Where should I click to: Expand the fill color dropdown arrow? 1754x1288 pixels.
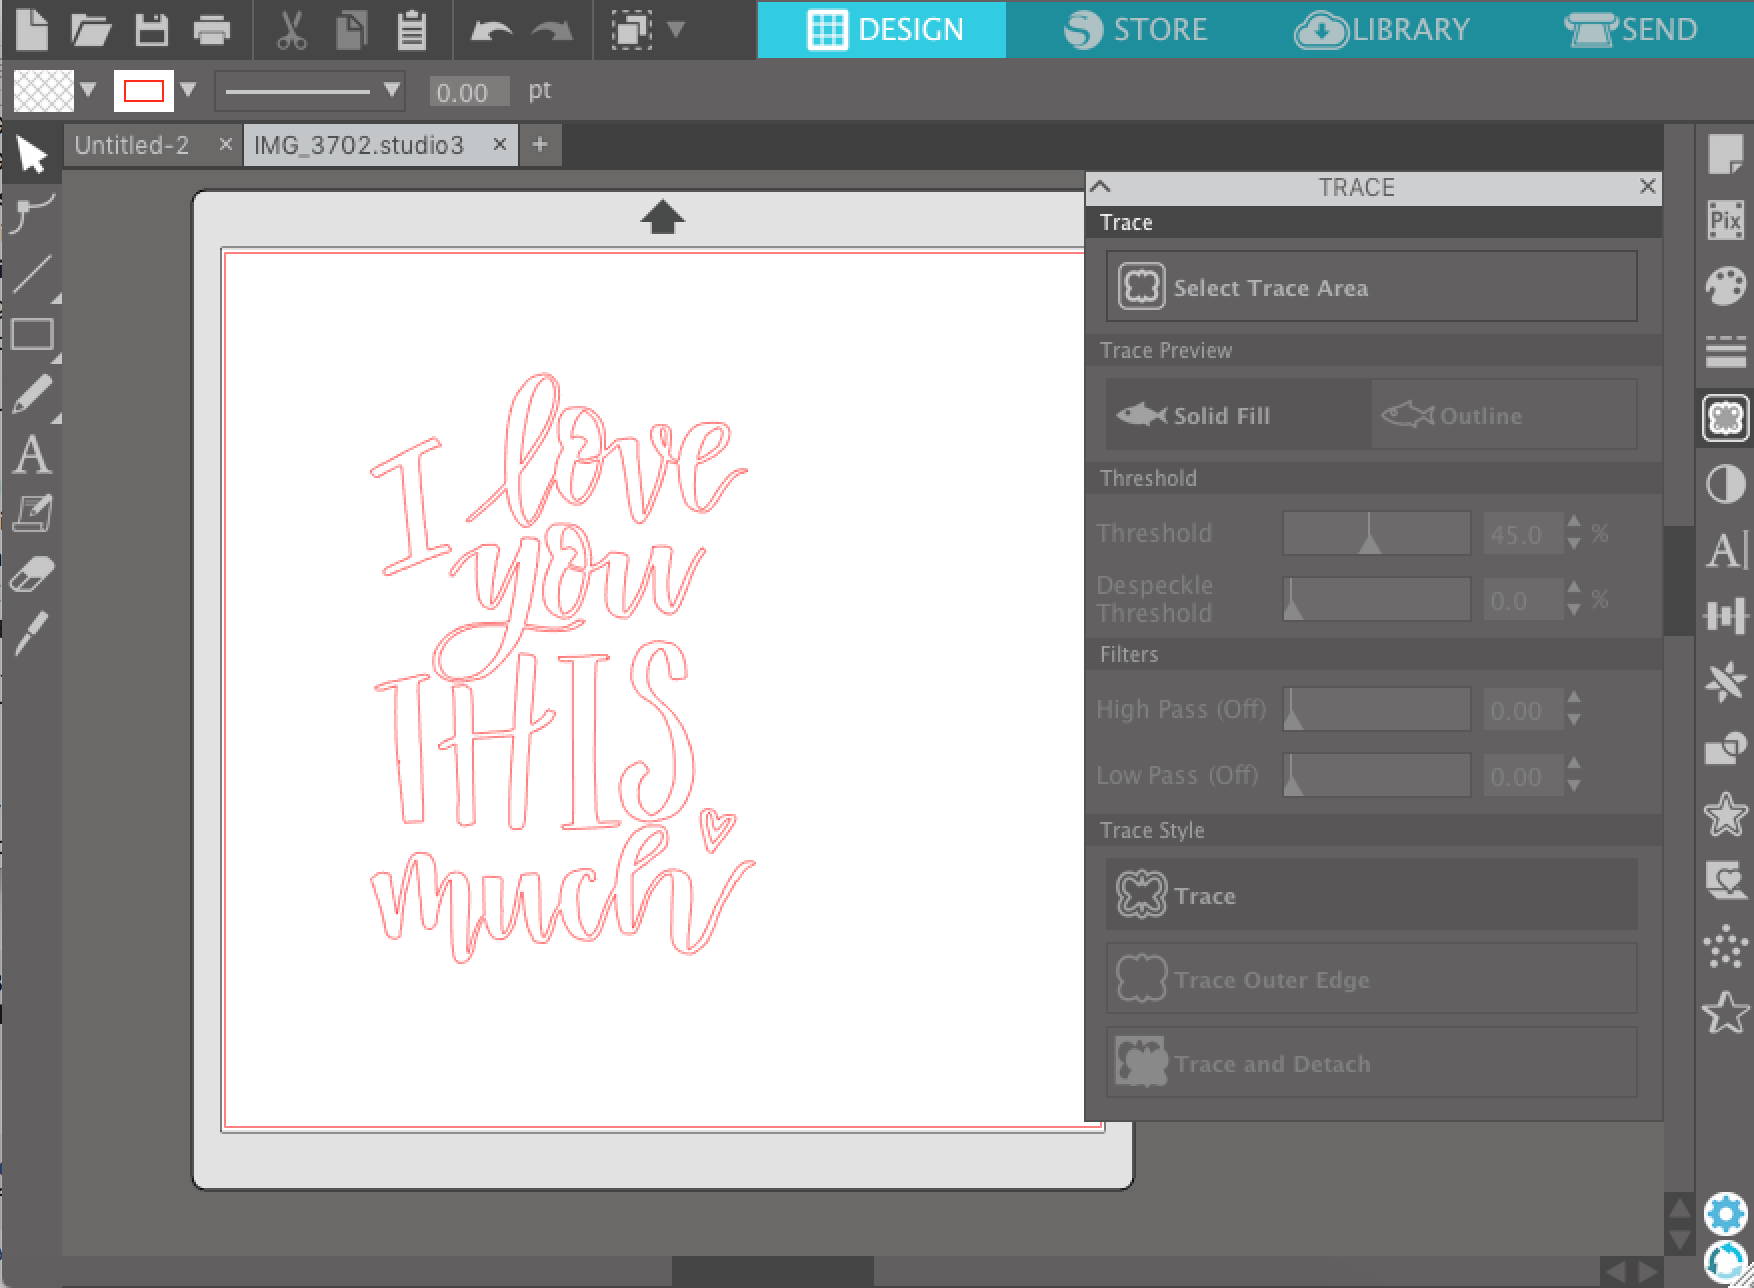88,90
